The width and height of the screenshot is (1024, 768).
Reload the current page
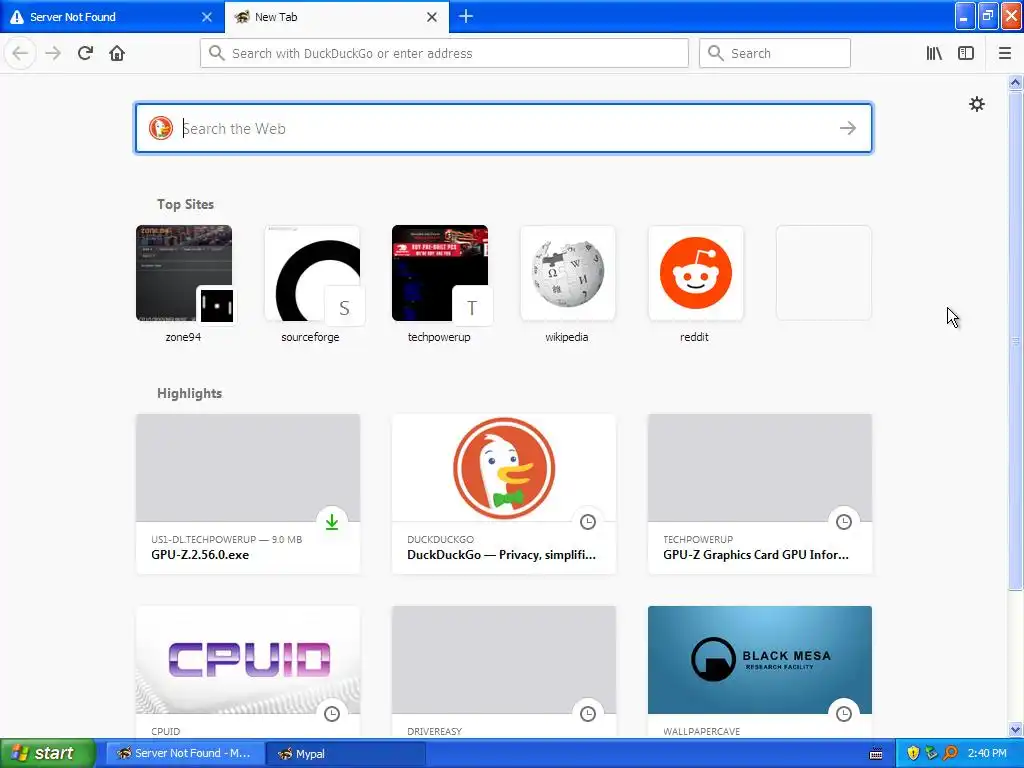click(85, 53)
